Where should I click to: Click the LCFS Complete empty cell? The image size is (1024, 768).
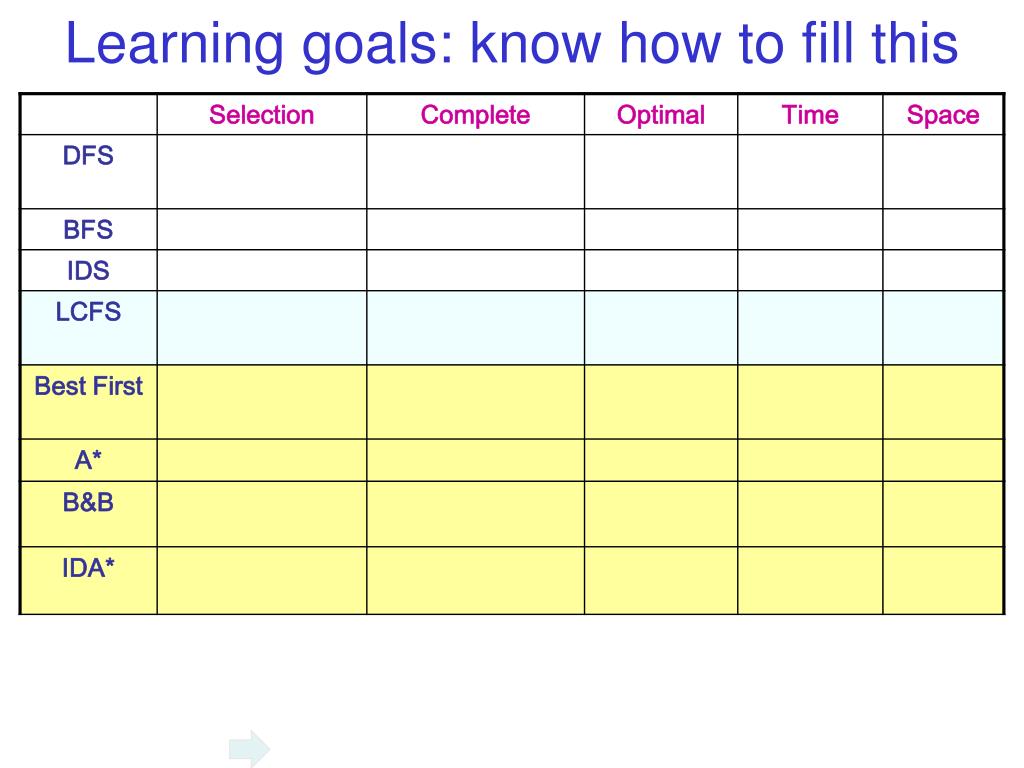pyautogui.click(x=475, y=328)
